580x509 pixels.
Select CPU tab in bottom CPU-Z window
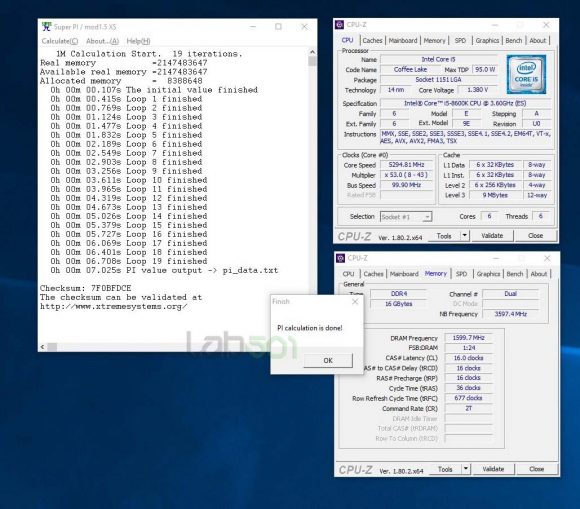coord(348,274)
